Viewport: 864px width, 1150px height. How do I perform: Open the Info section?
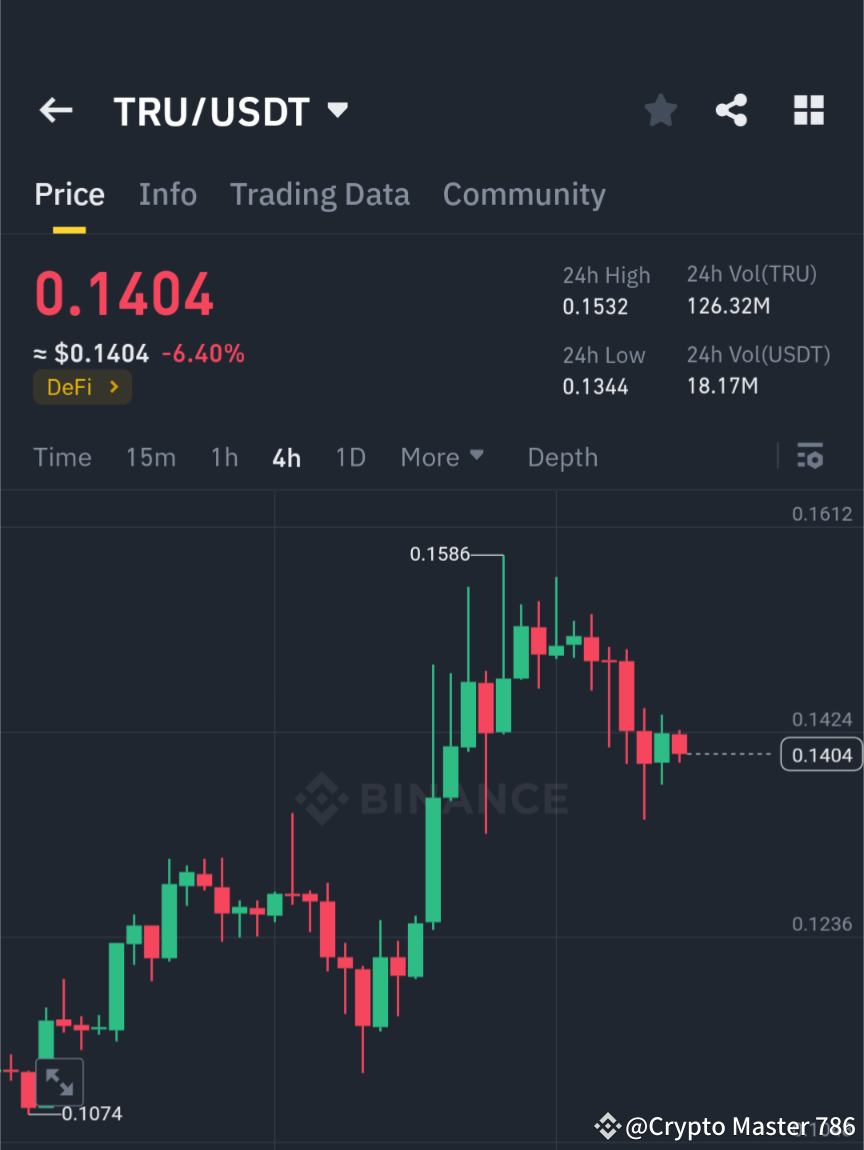tap(167, 194)
